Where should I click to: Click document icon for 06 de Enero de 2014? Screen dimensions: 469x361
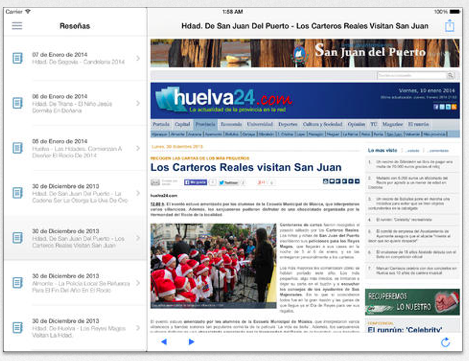pyautogui.click(x=18, y=103)
